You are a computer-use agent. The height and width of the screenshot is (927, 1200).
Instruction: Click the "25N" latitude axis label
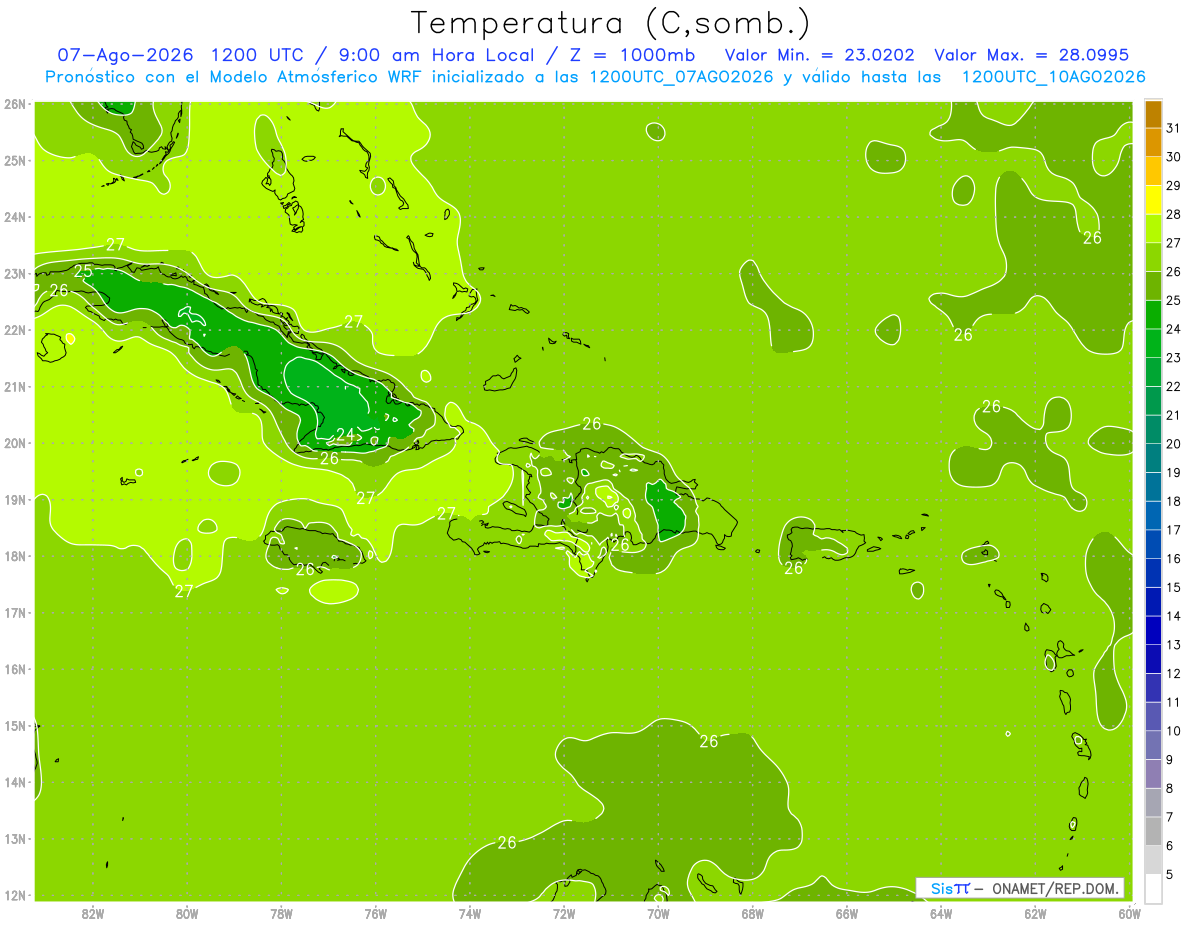(15, 160)
